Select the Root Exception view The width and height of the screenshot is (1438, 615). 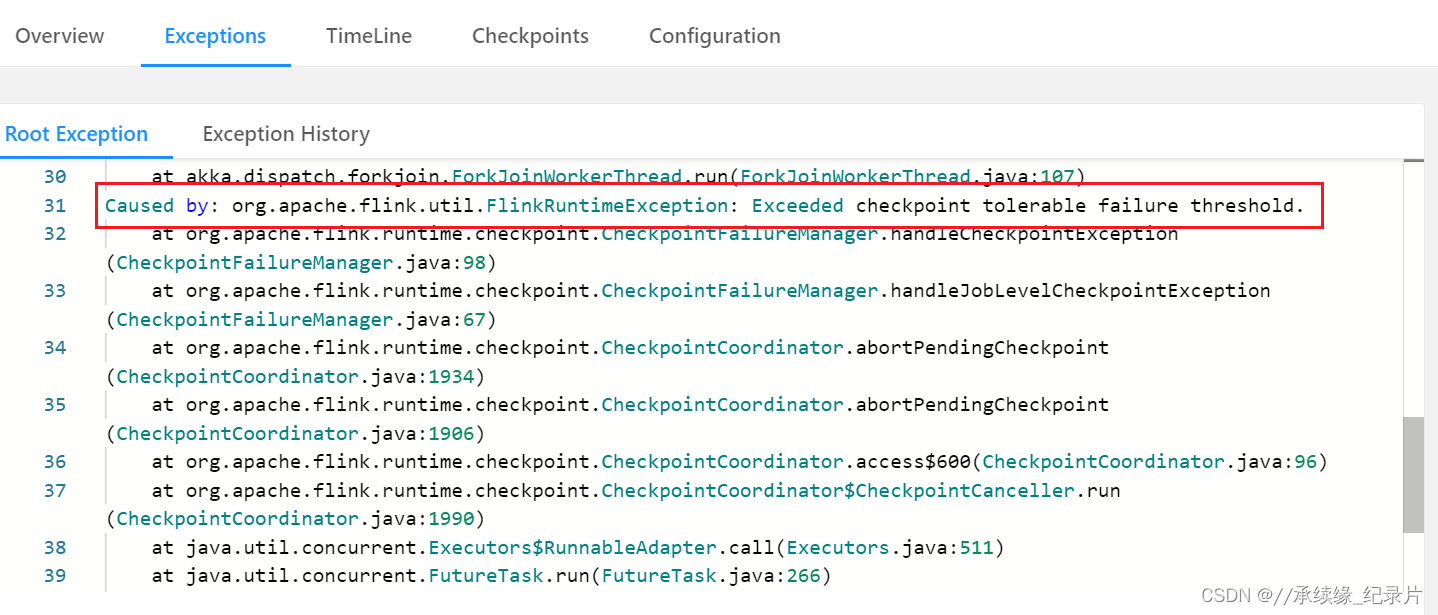(76, 133)
